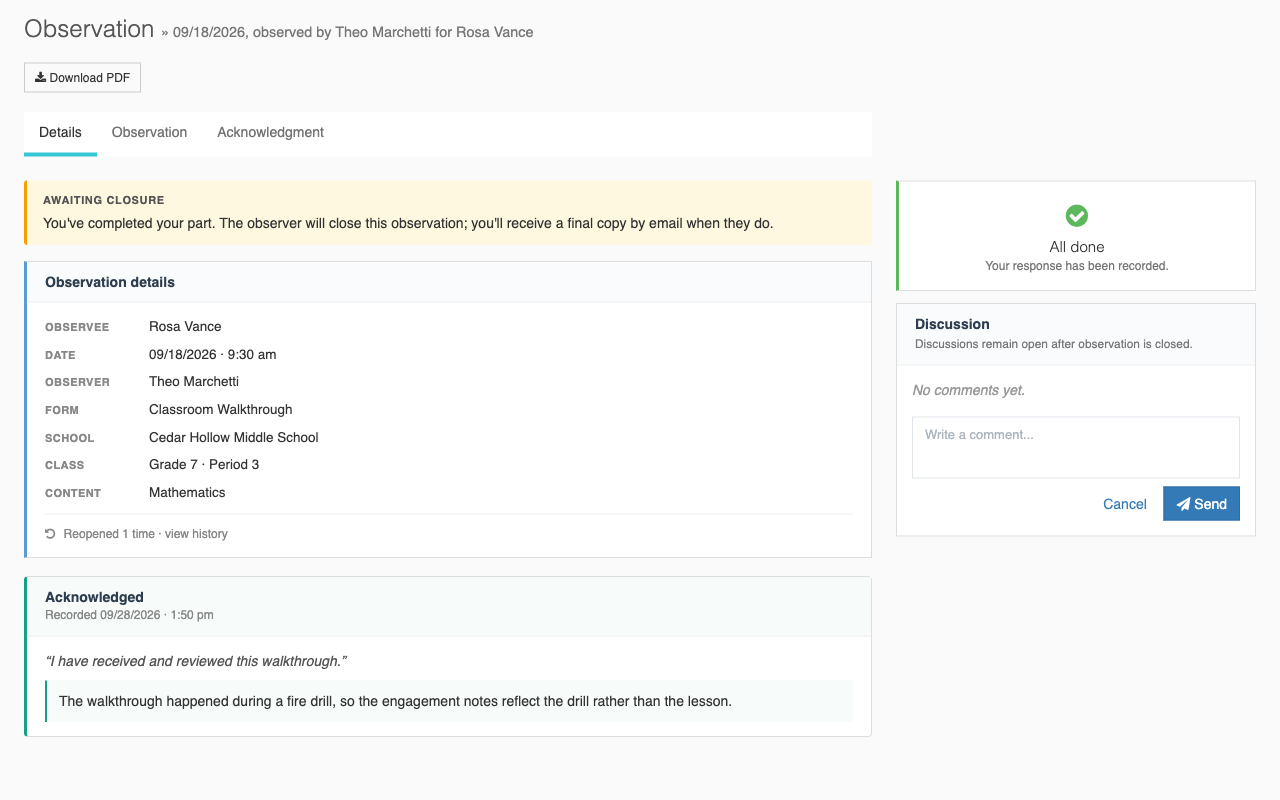Click the paper plane icon on Send
This screenshot has height=800, width=1280.
[x=1183, y=504]
